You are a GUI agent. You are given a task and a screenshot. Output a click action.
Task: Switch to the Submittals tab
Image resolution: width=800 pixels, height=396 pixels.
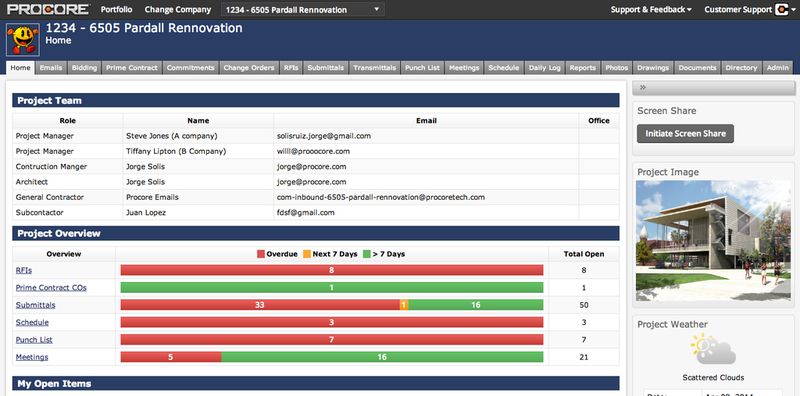pyautogui.click(x=326, y=67)
